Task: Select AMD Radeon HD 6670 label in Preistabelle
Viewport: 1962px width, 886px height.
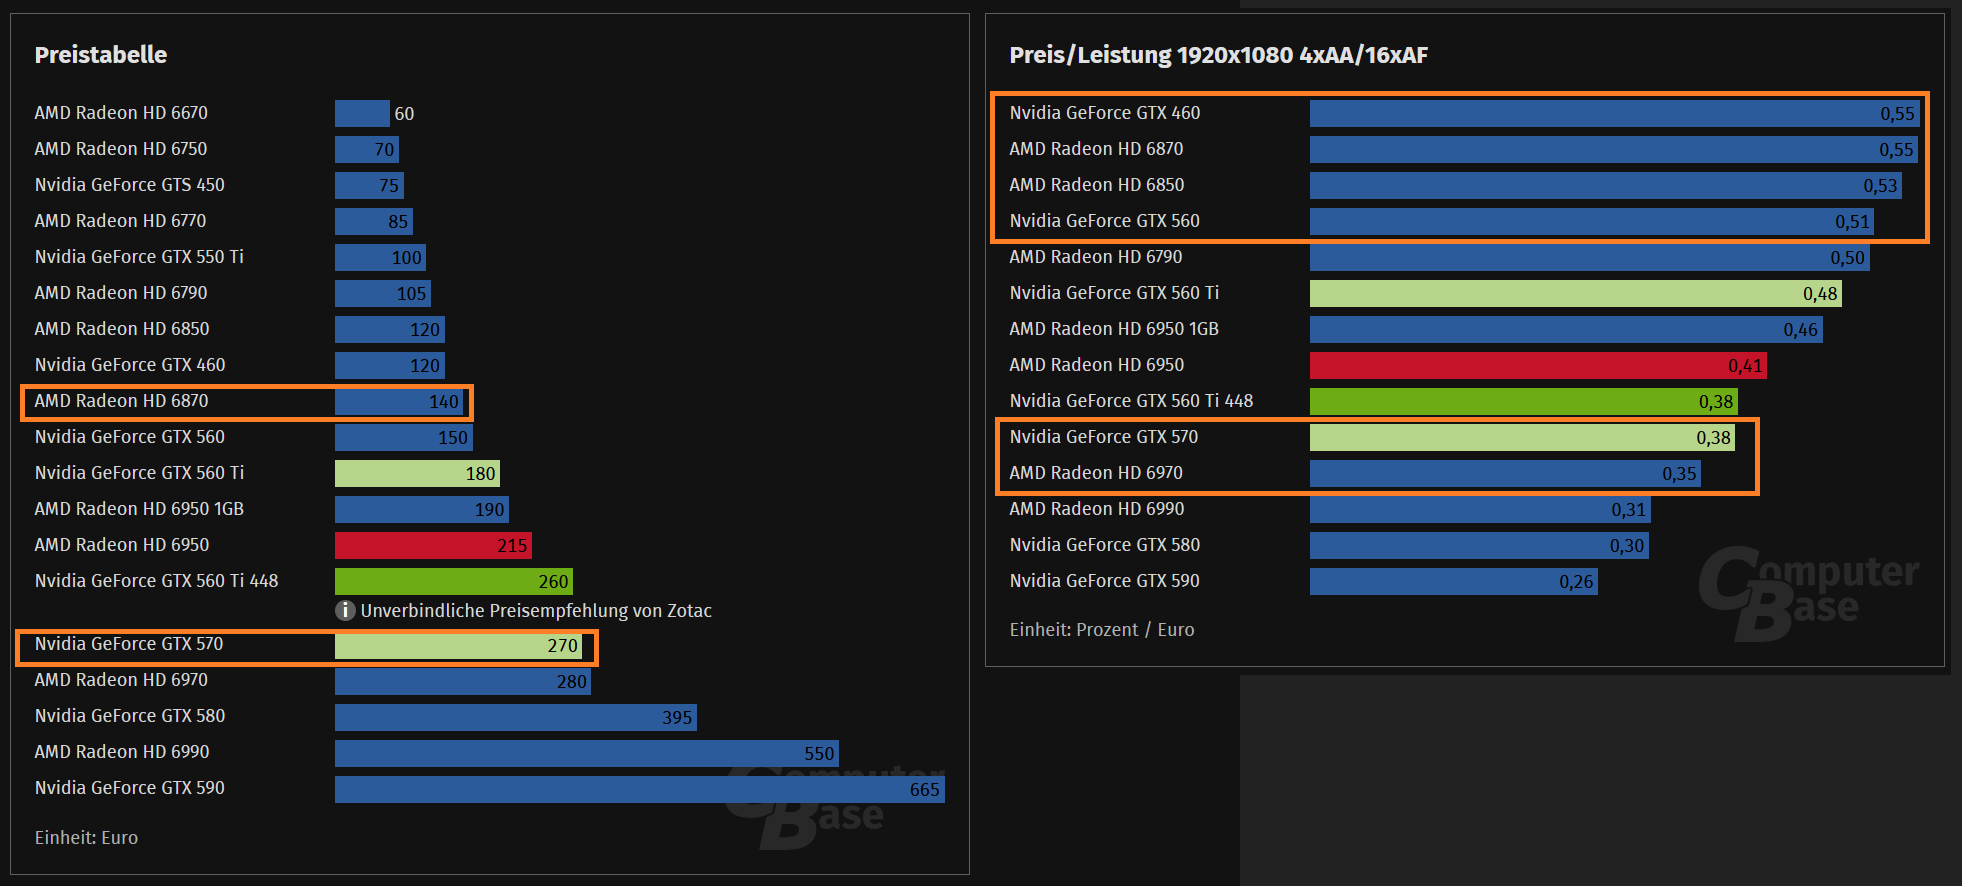Action: 121,113
